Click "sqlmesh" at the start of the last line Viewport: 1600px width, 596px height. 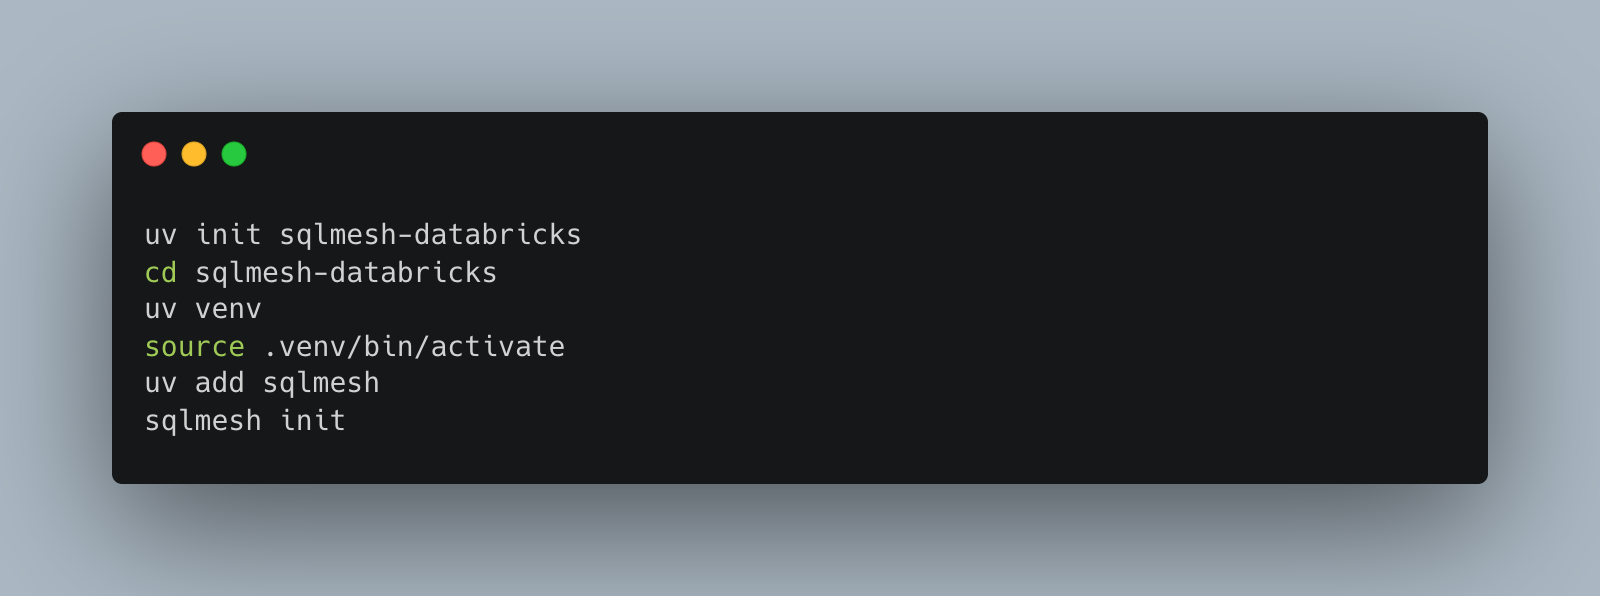click(x=203, y=421)
